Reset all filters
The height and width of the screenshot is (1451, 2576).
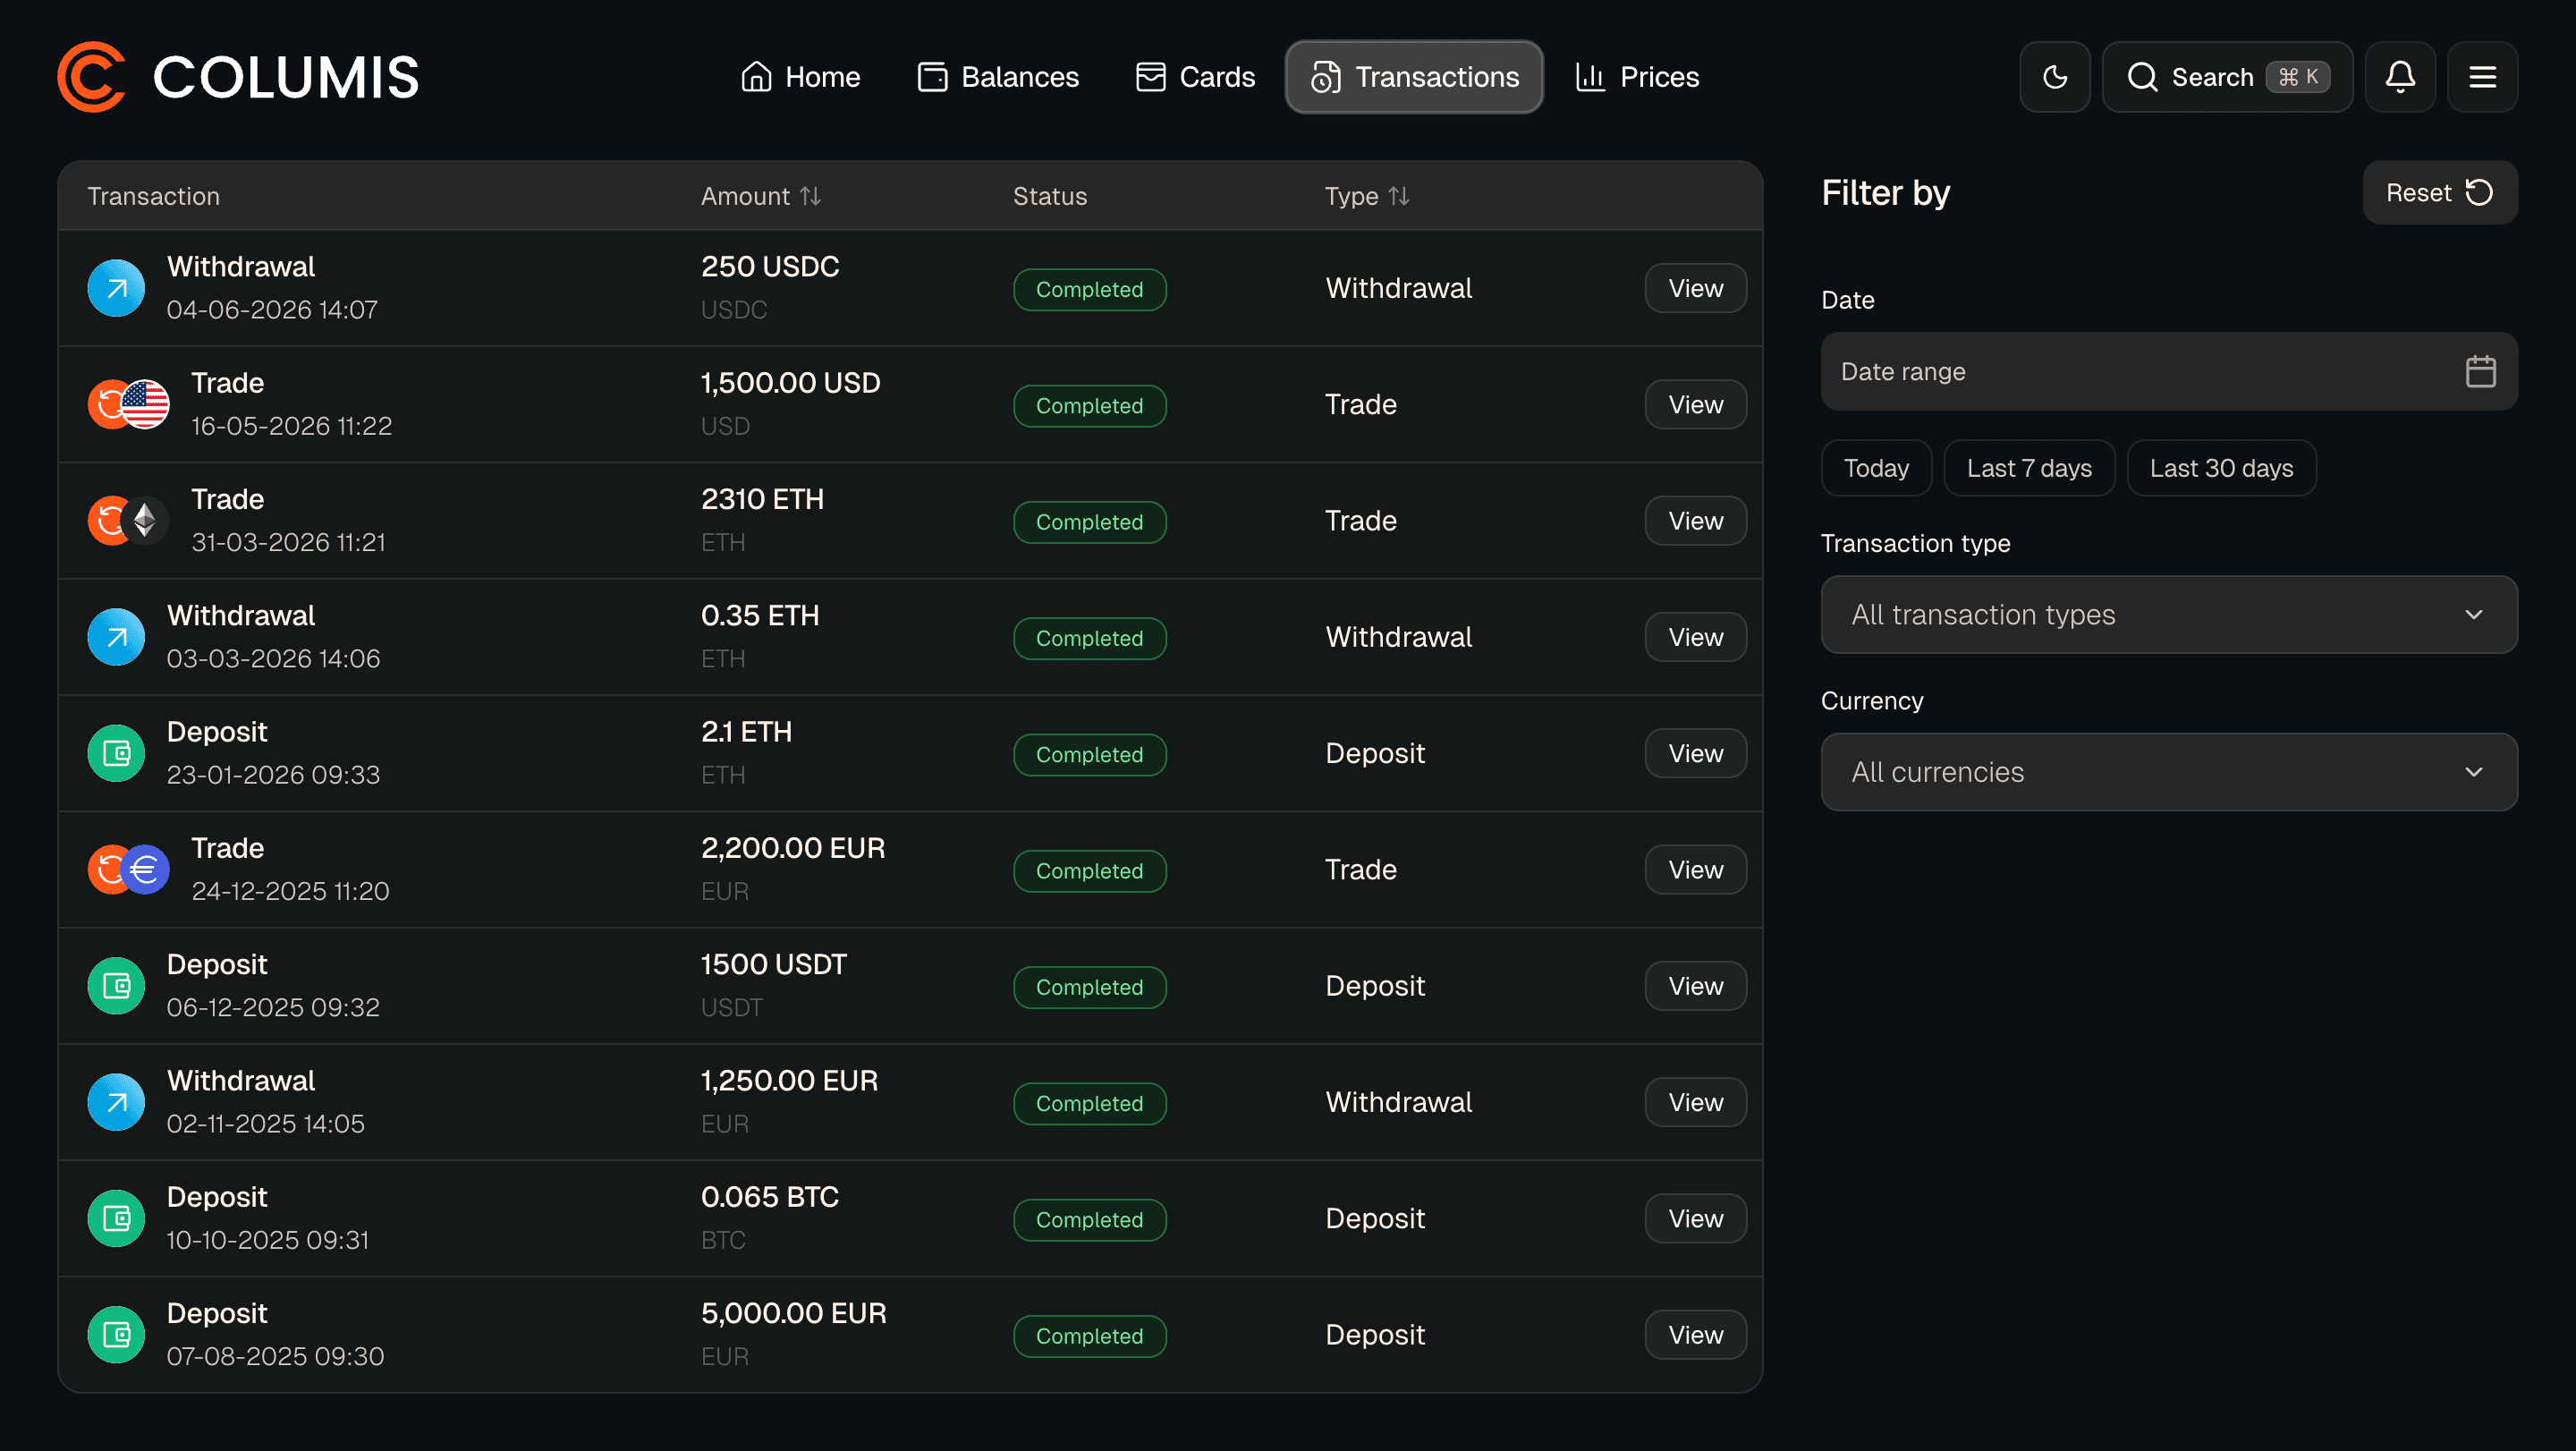pyautogui.click(x=2440, y=192)
